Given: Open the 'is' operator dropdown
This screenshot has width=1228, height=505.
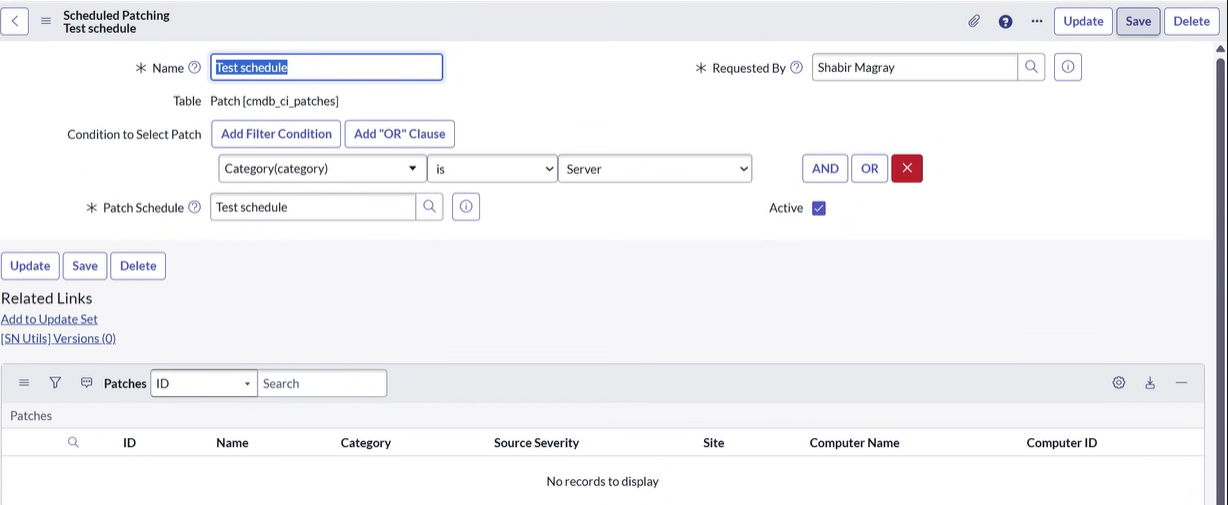Looking at the screenshot, I should pos(492,169).
